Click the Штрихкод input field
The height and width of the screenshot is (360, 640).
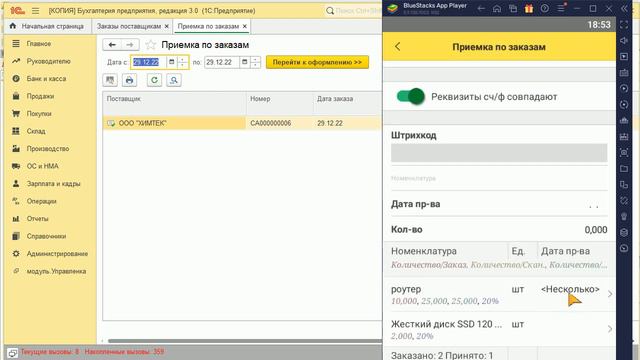(499, 153)
